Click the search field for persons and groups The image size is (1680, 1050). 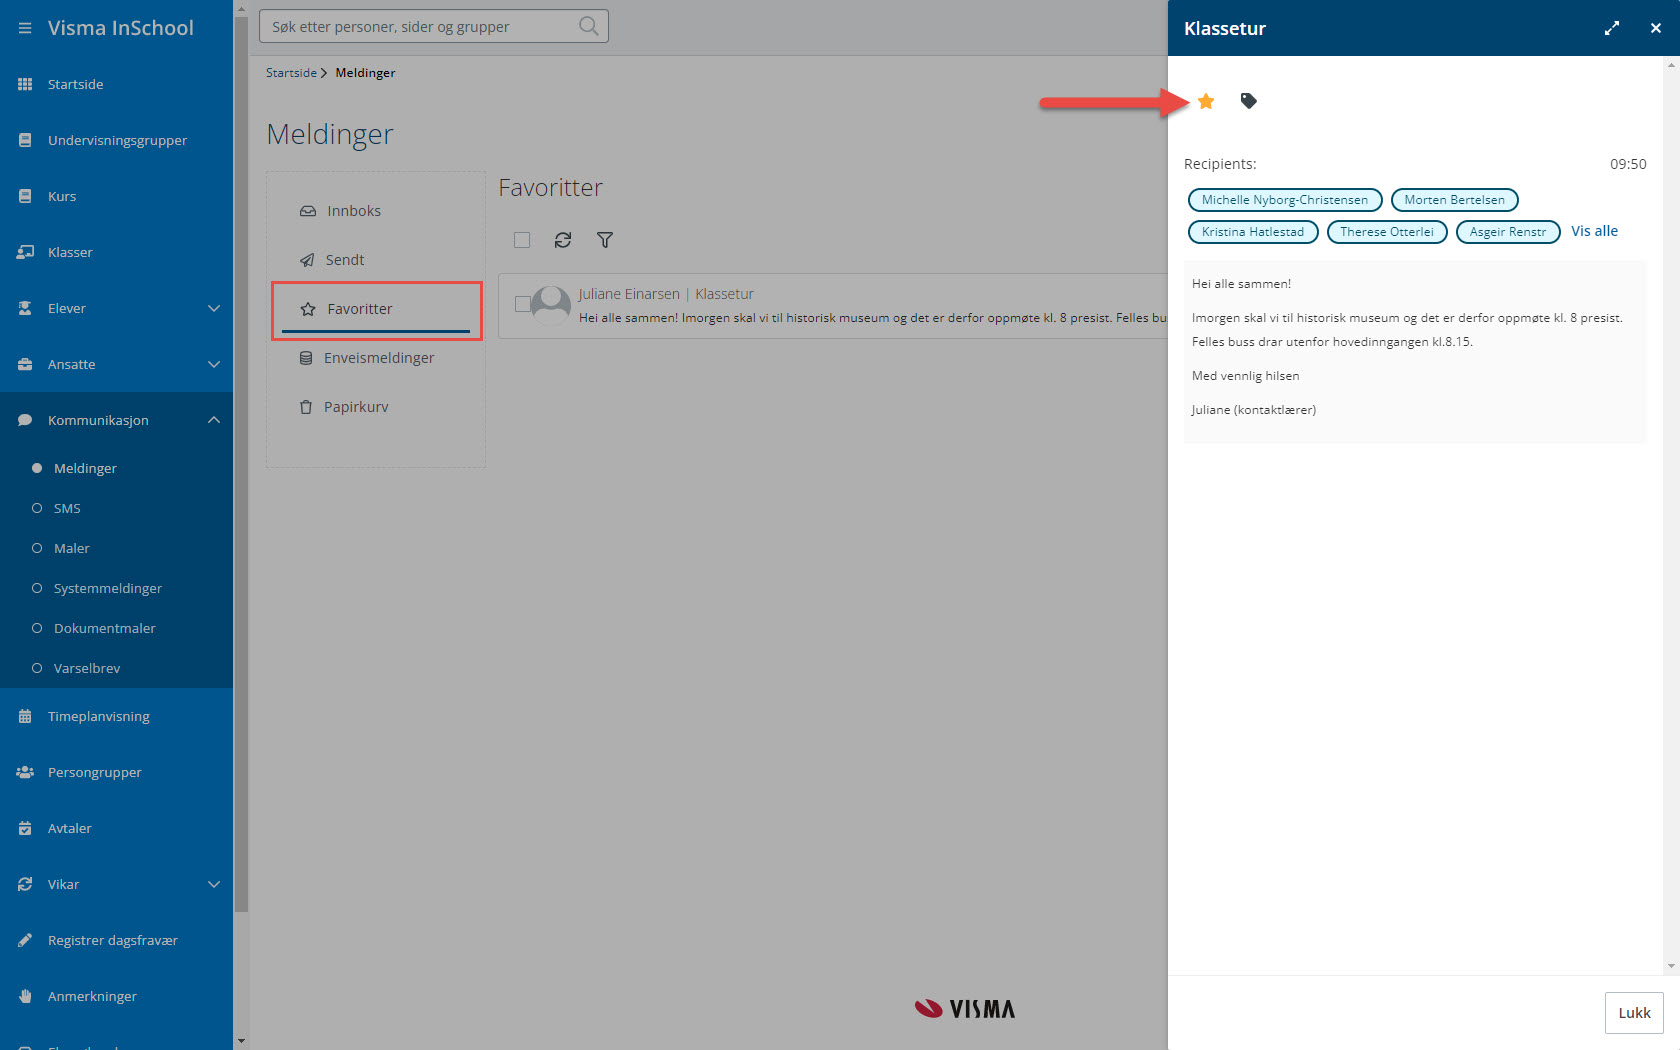(420, 26)
